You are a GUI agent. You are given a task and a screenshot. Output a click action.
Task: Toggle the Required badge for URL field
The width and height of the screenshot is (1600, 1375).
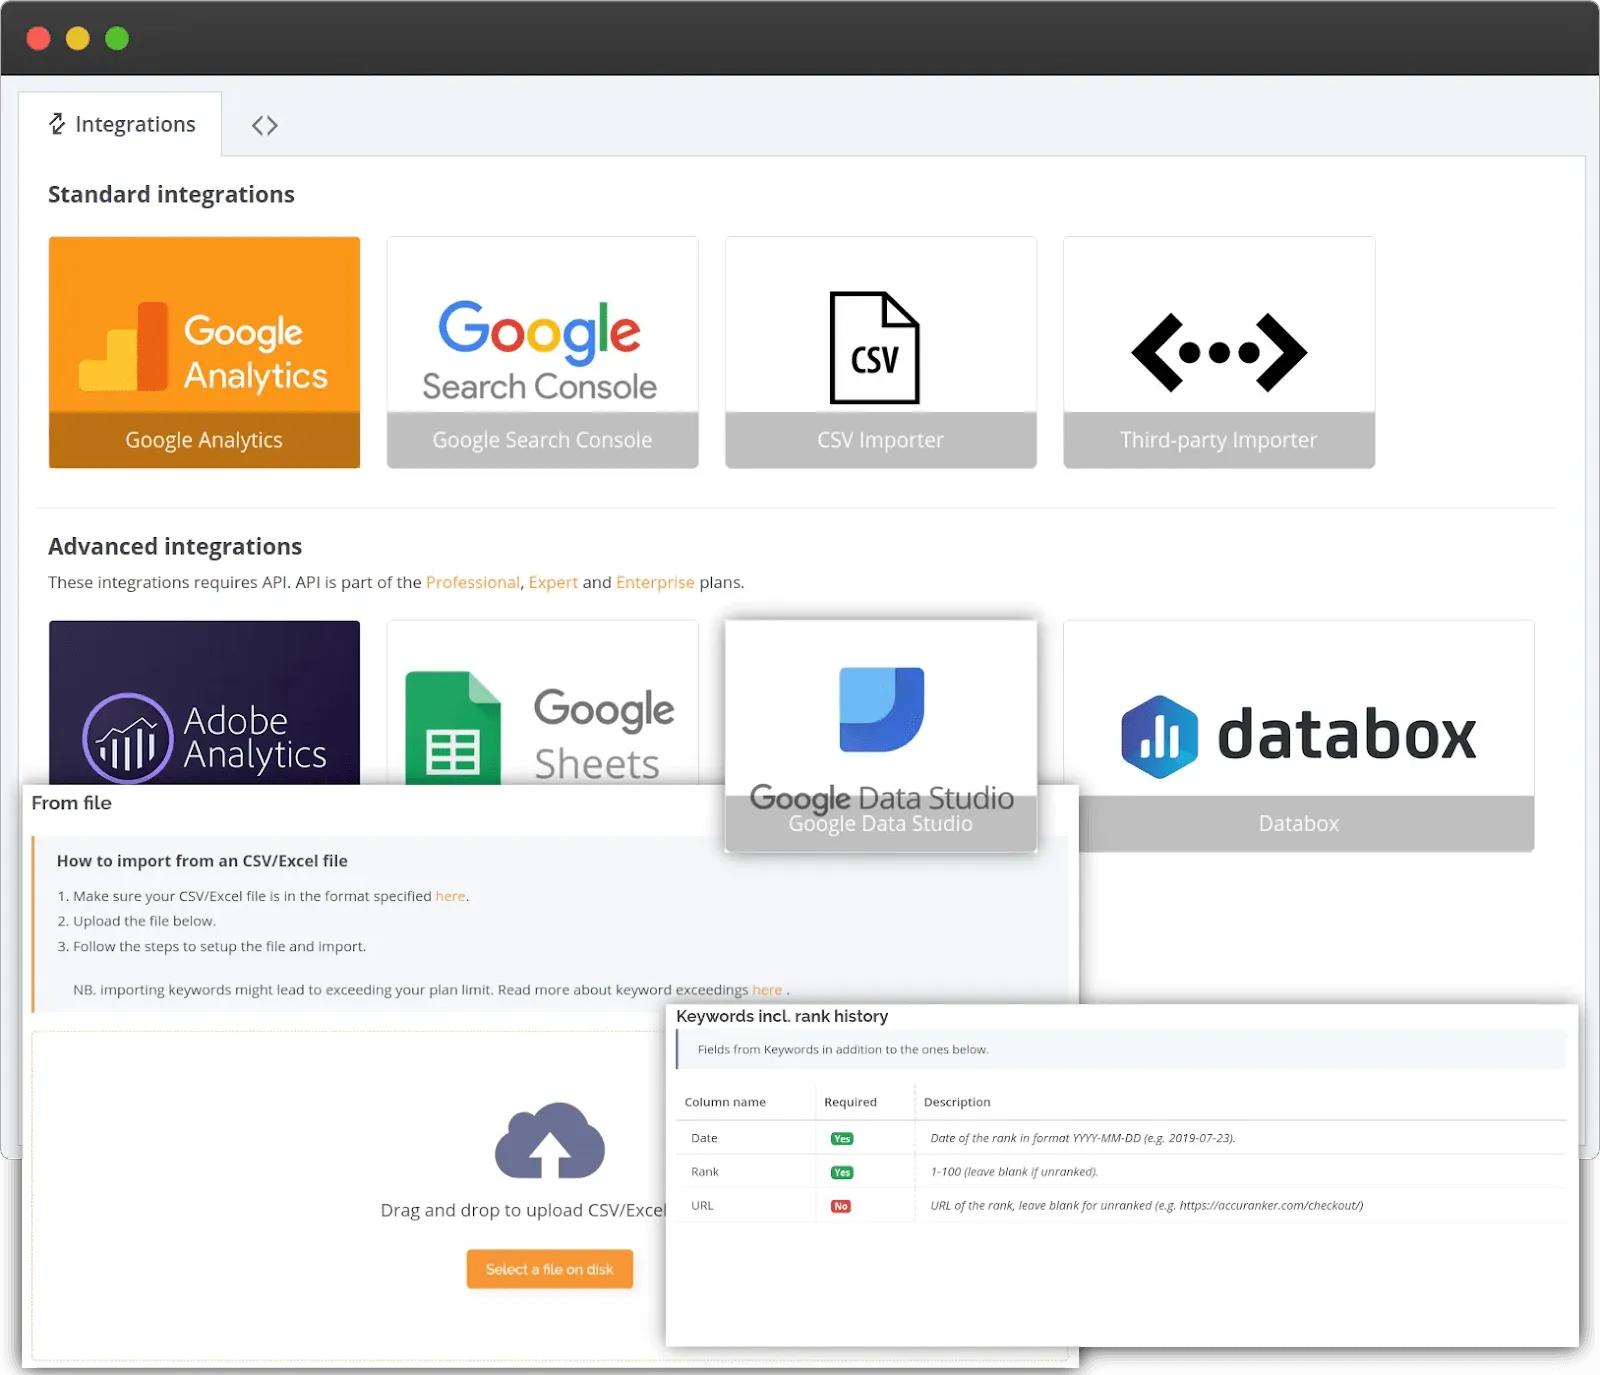[841, 1206]
